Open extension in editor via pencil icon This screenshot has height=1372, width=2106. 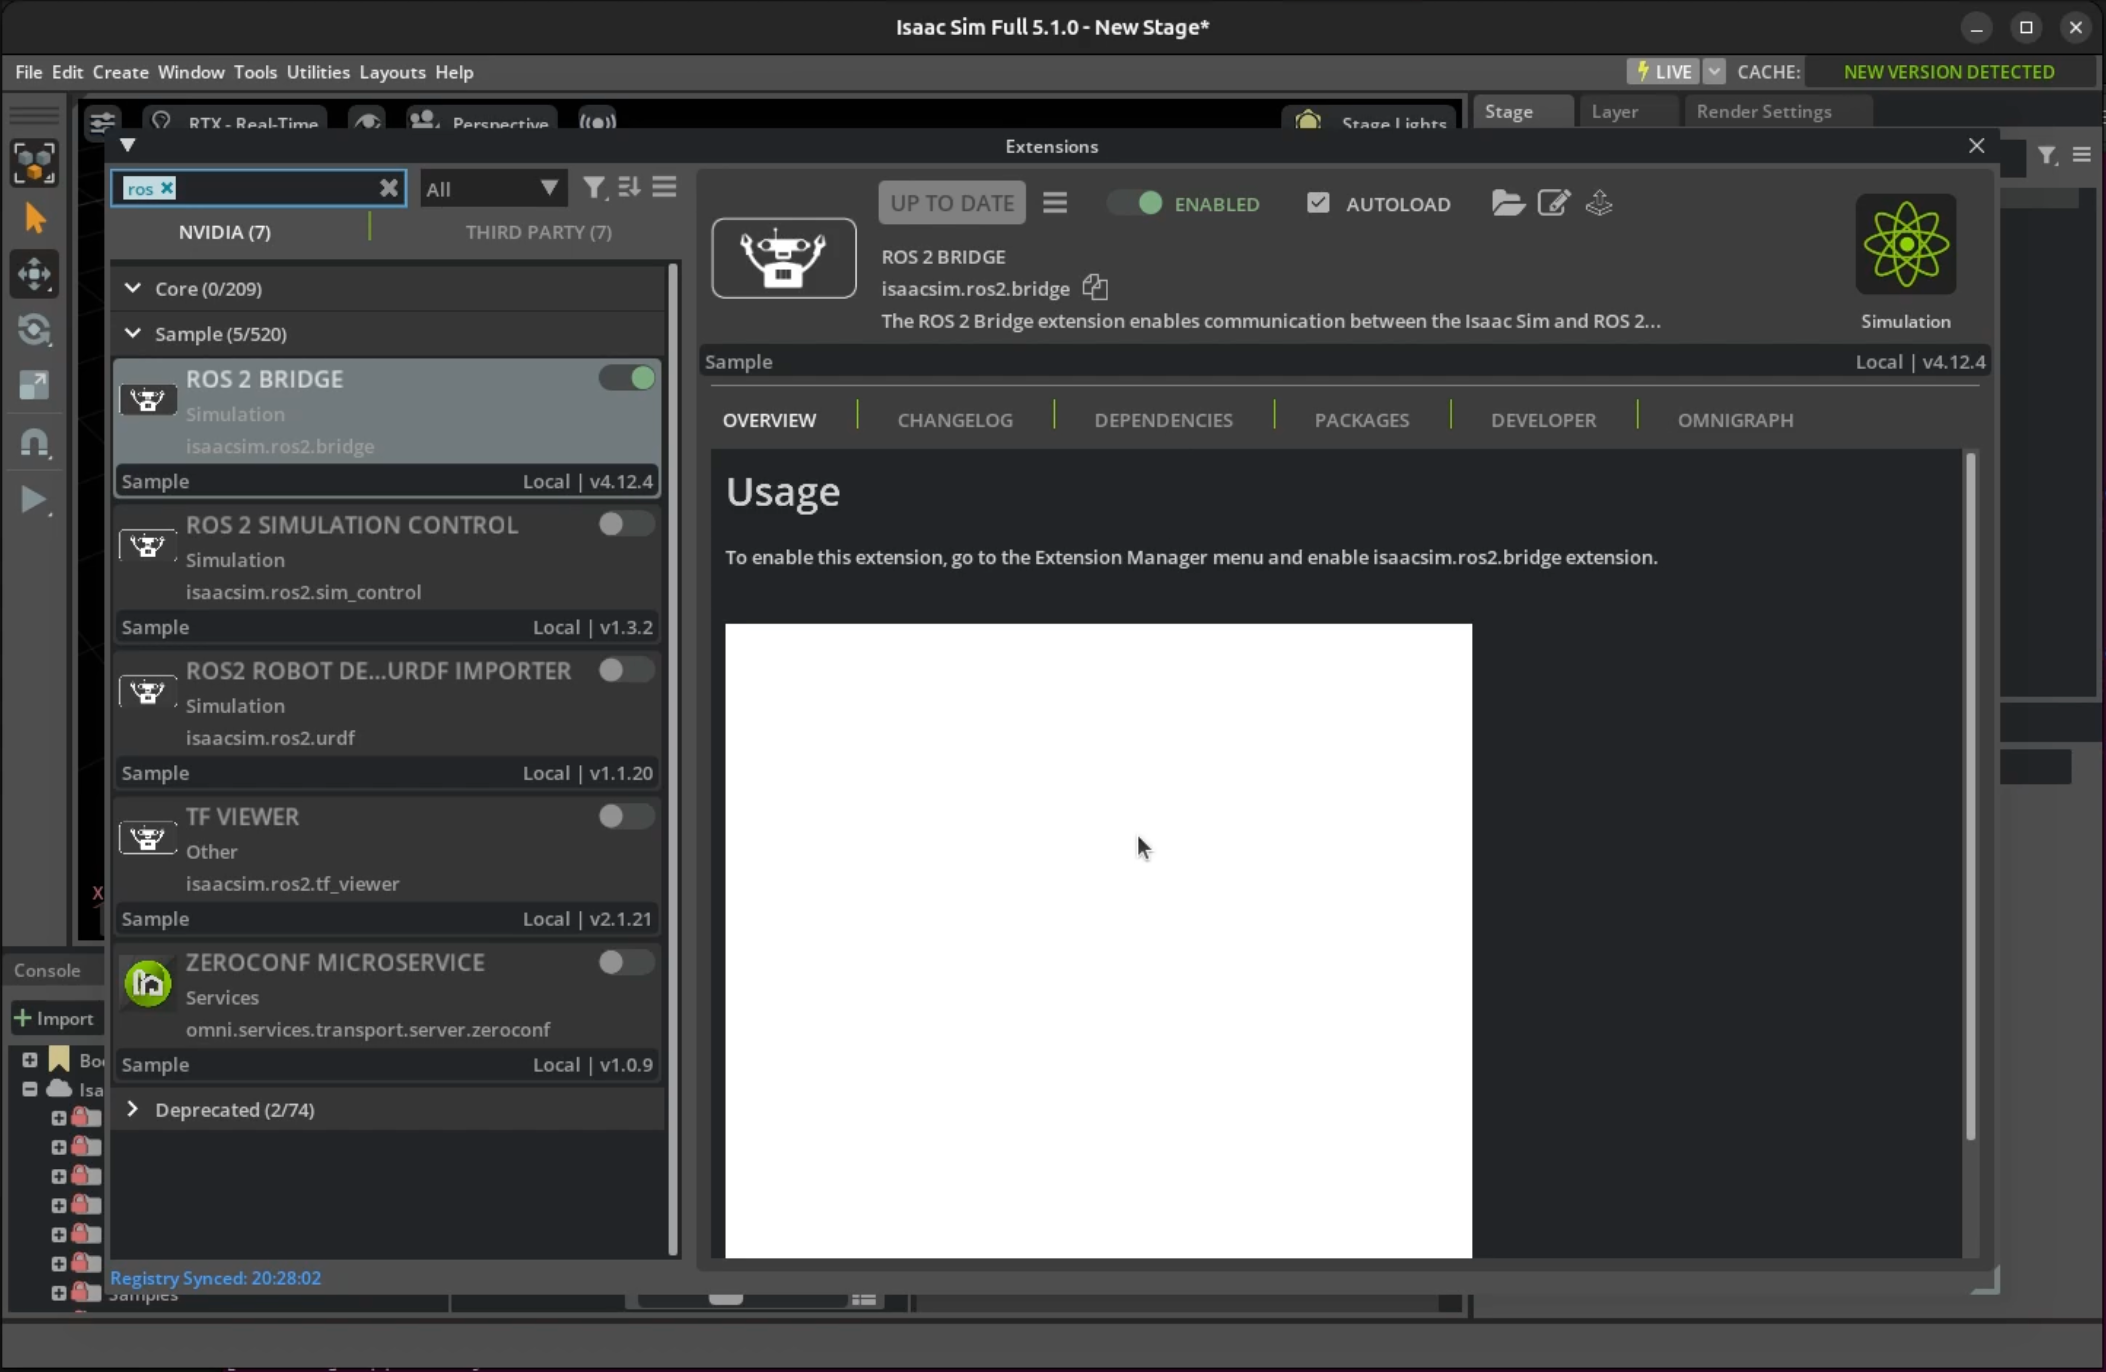[1554, 202]
